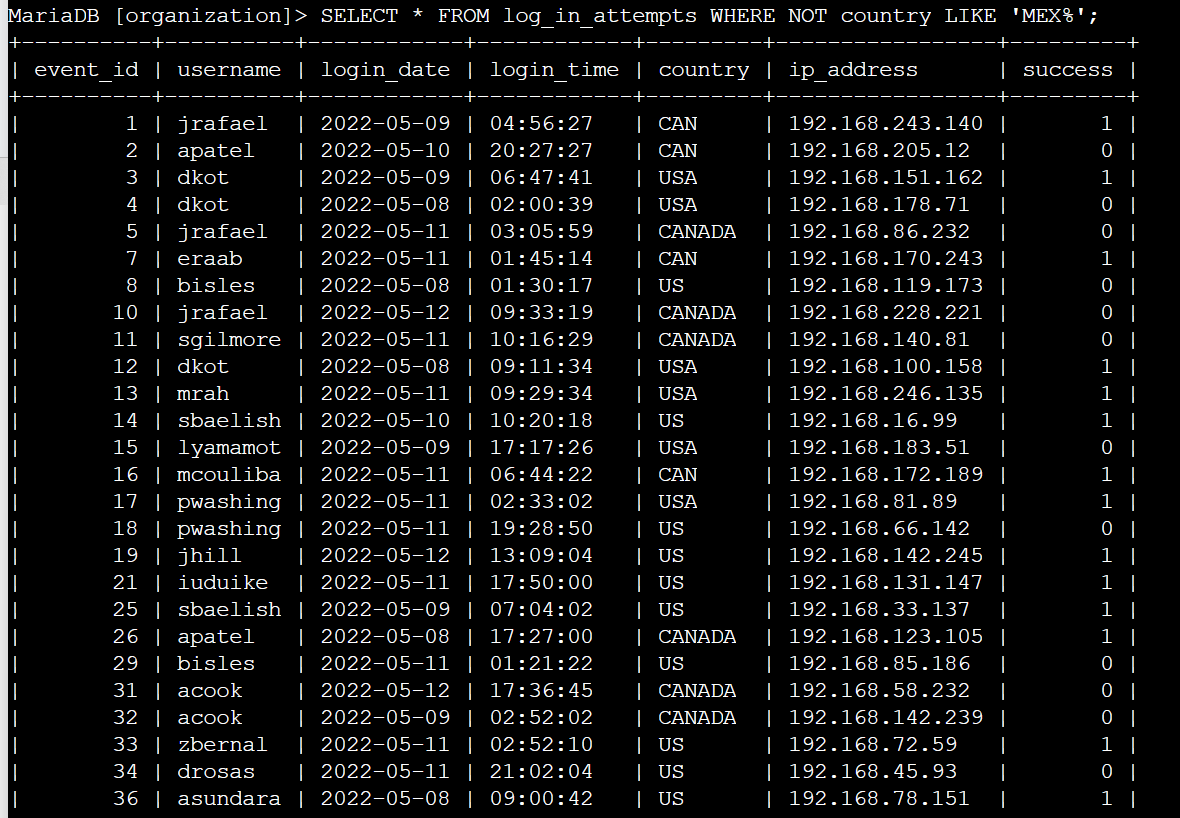
Task: Select the login_time column header
Action: pyautogui.click(x=554, y=70)
